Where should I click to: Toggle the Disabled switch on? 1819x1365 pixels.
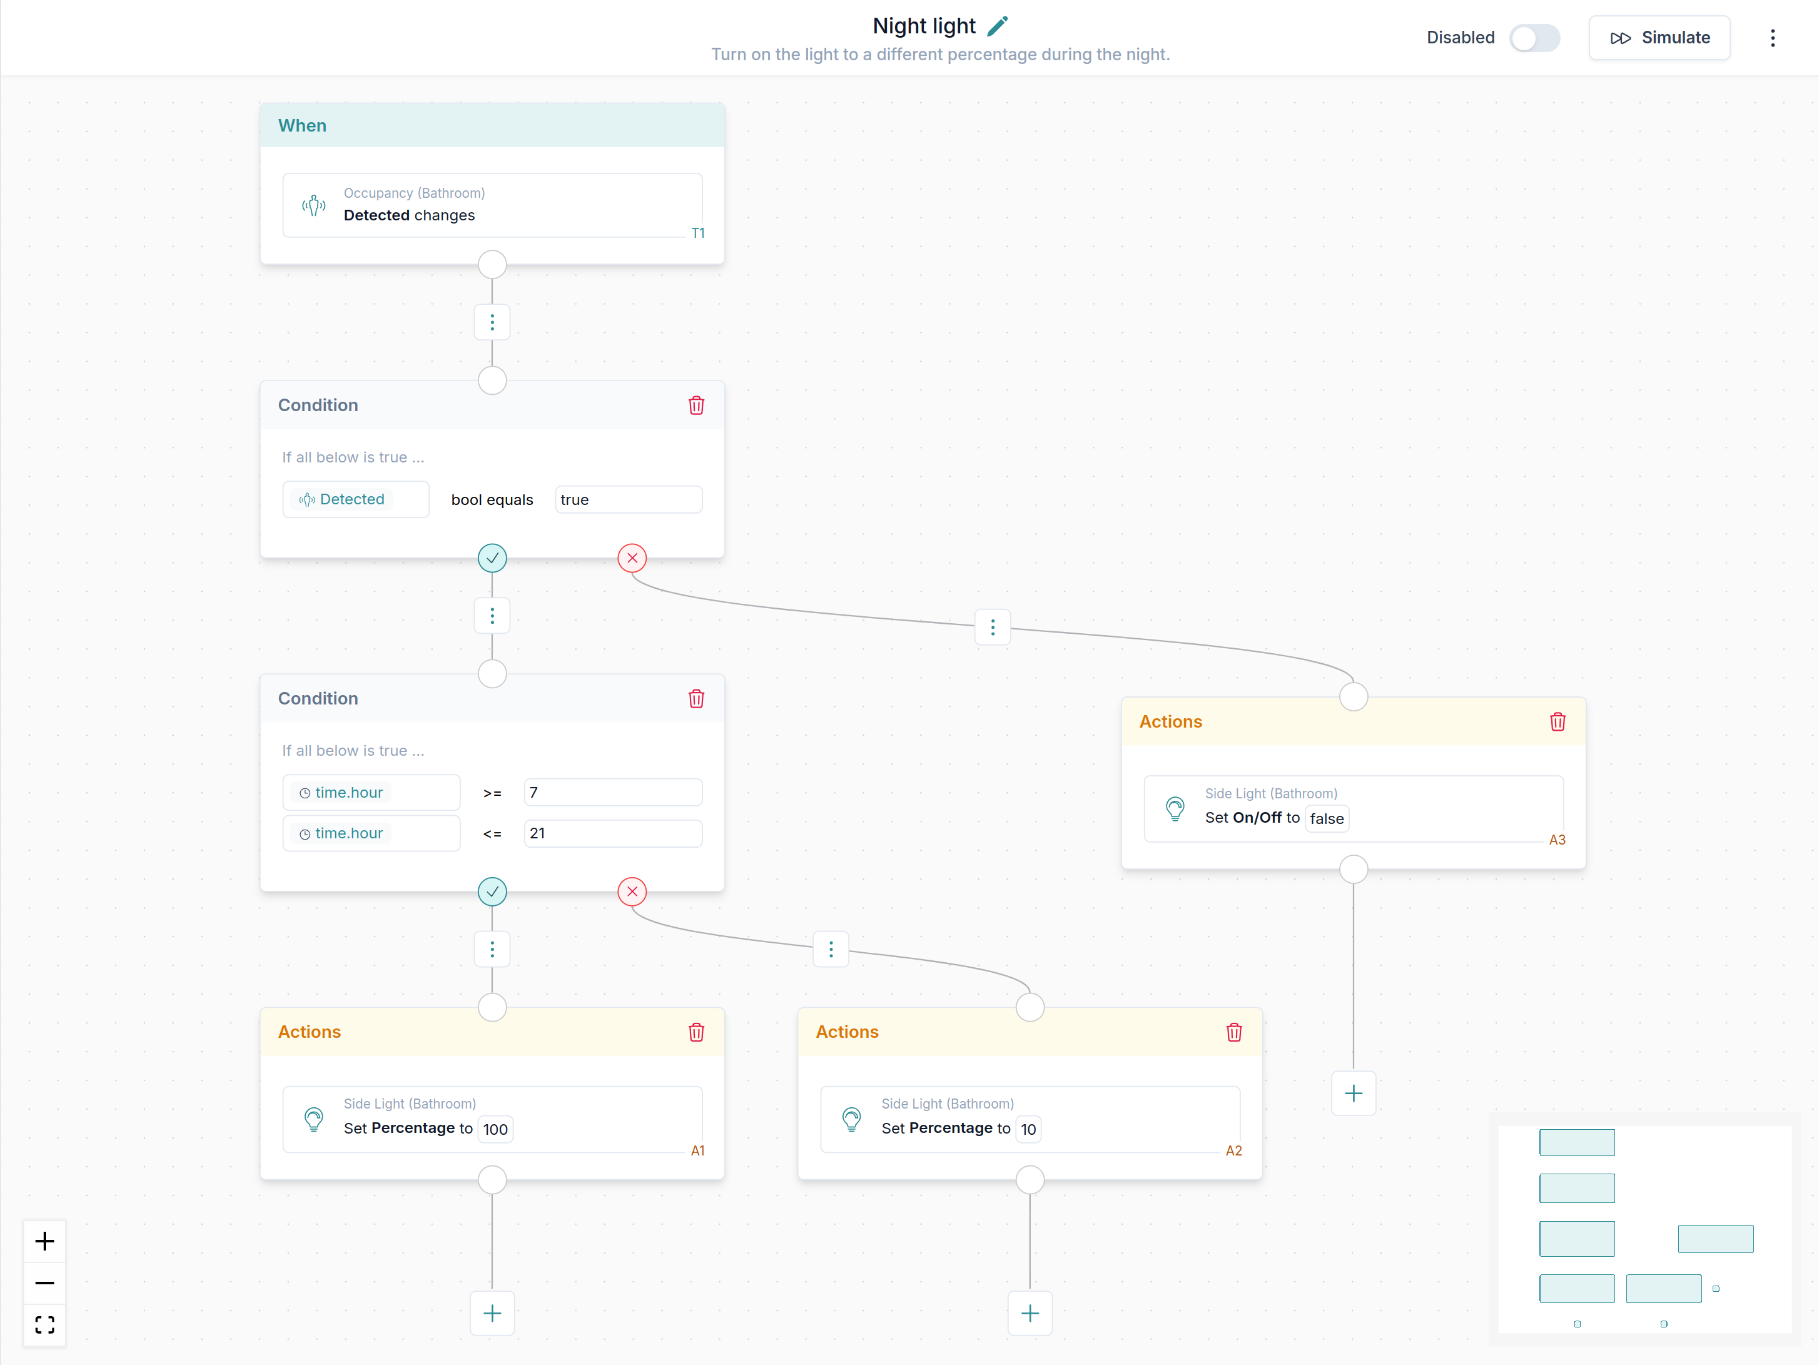1535,38
